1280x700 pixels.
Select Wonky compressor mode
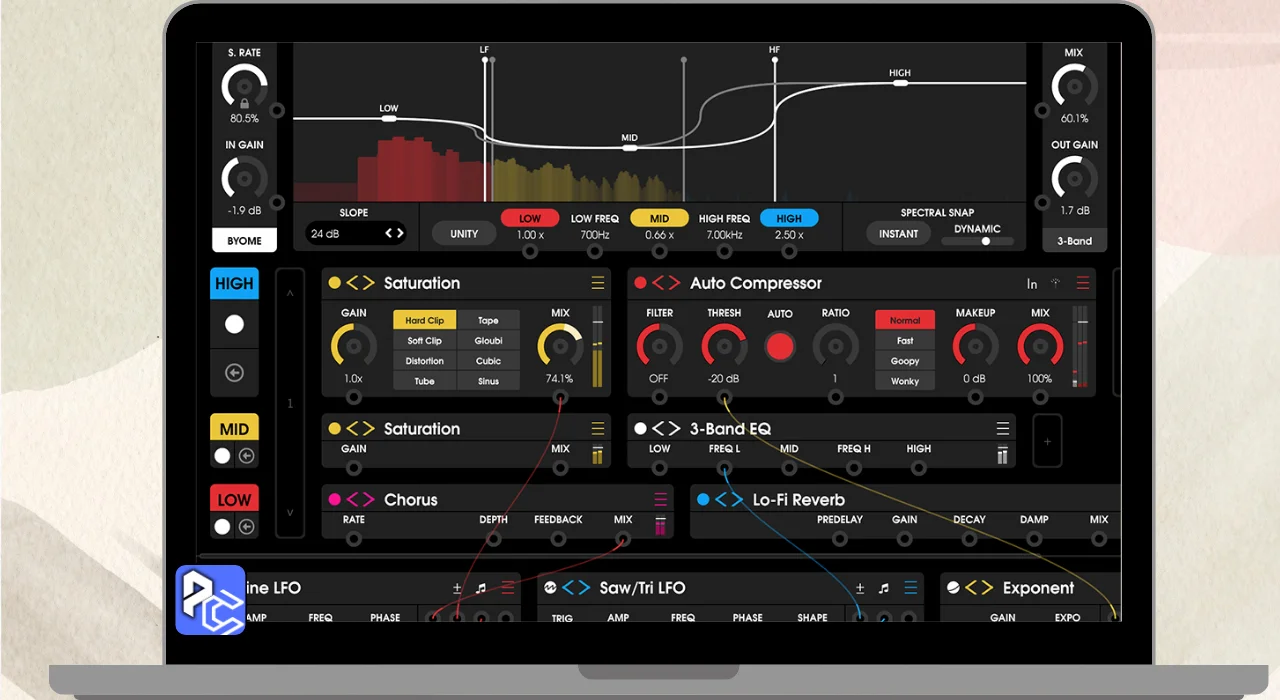click(905, 381)
